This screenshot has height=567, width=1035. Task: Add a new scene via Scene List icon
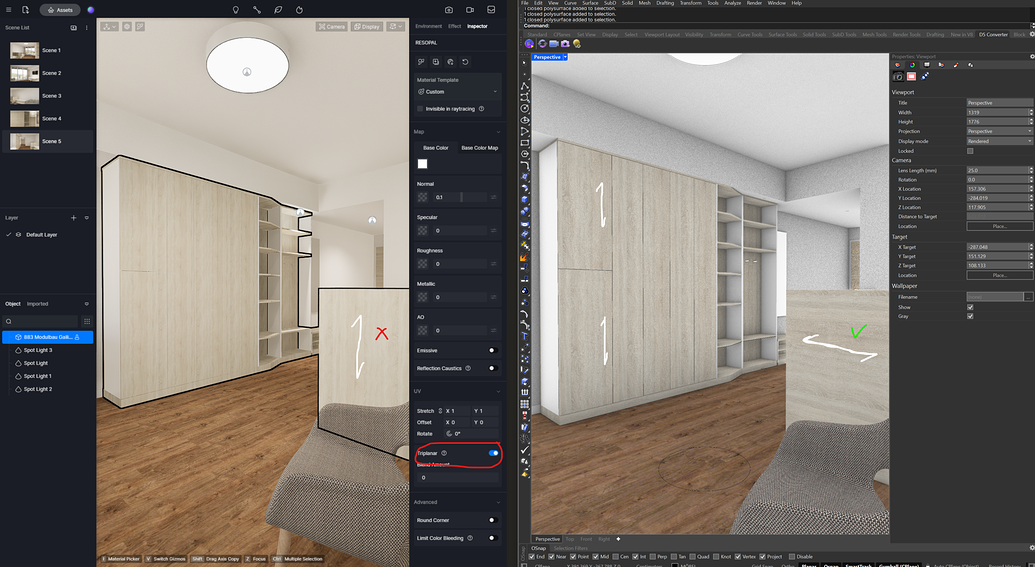pyautogui.click(x=73, y=28)
